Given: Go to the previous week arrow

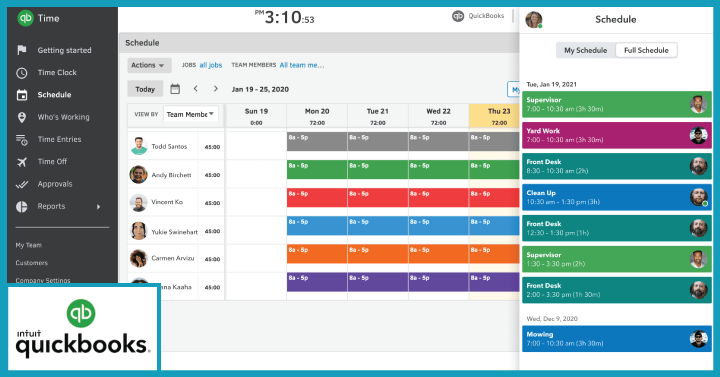Looking at the screenshot, I should pos(196,89).
